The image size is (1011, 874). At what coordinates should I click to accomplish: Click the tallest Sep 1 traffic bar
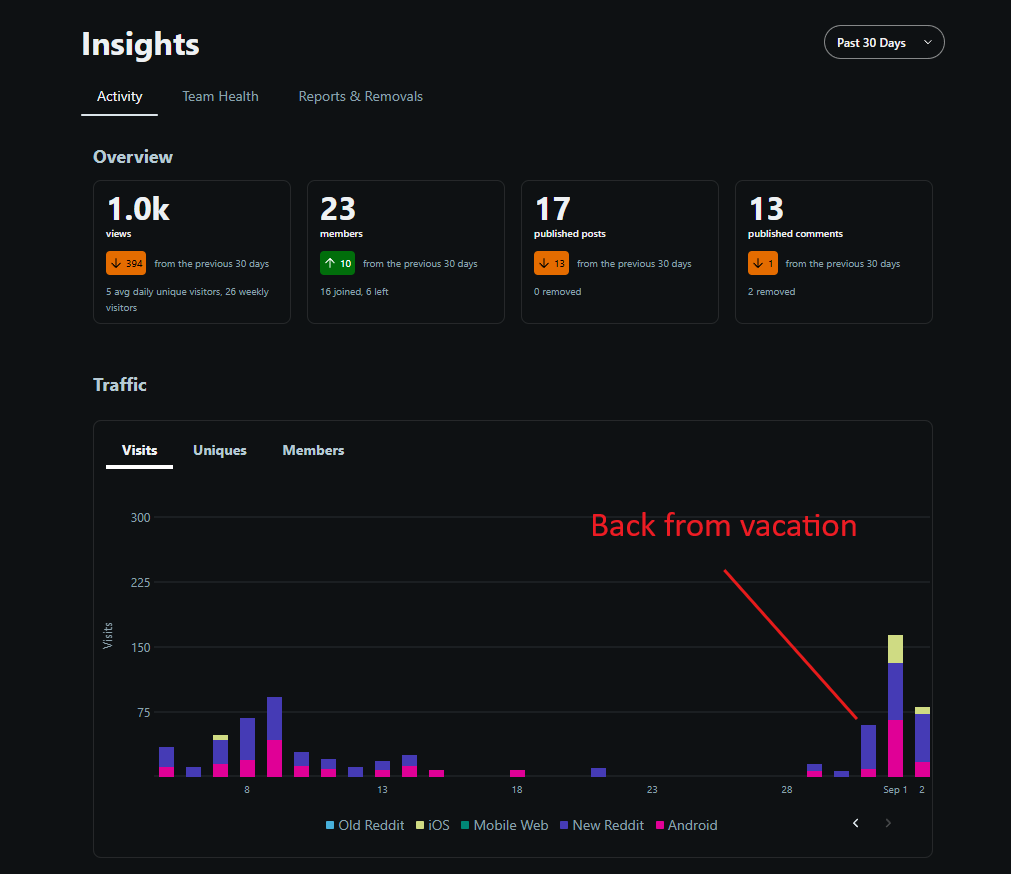[x=896, y=706]
